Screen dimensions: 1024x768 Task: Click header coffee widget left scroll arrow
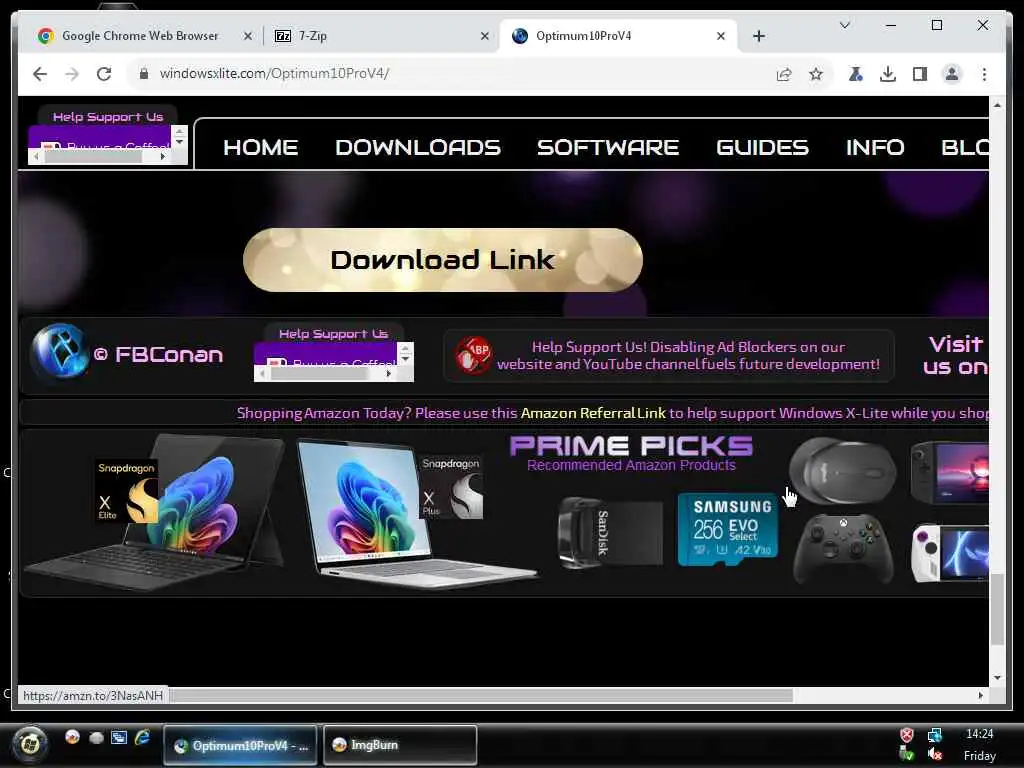pyautogui.click(x=37, y=157)
